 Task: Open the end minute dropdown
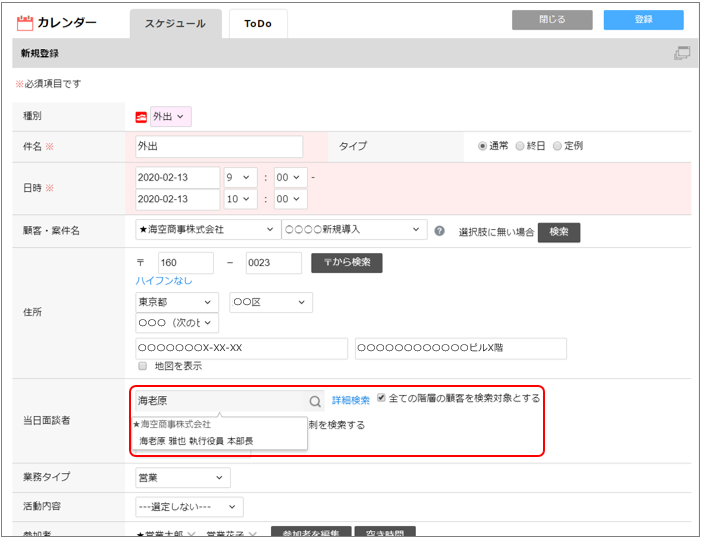[x=291, y=199]
